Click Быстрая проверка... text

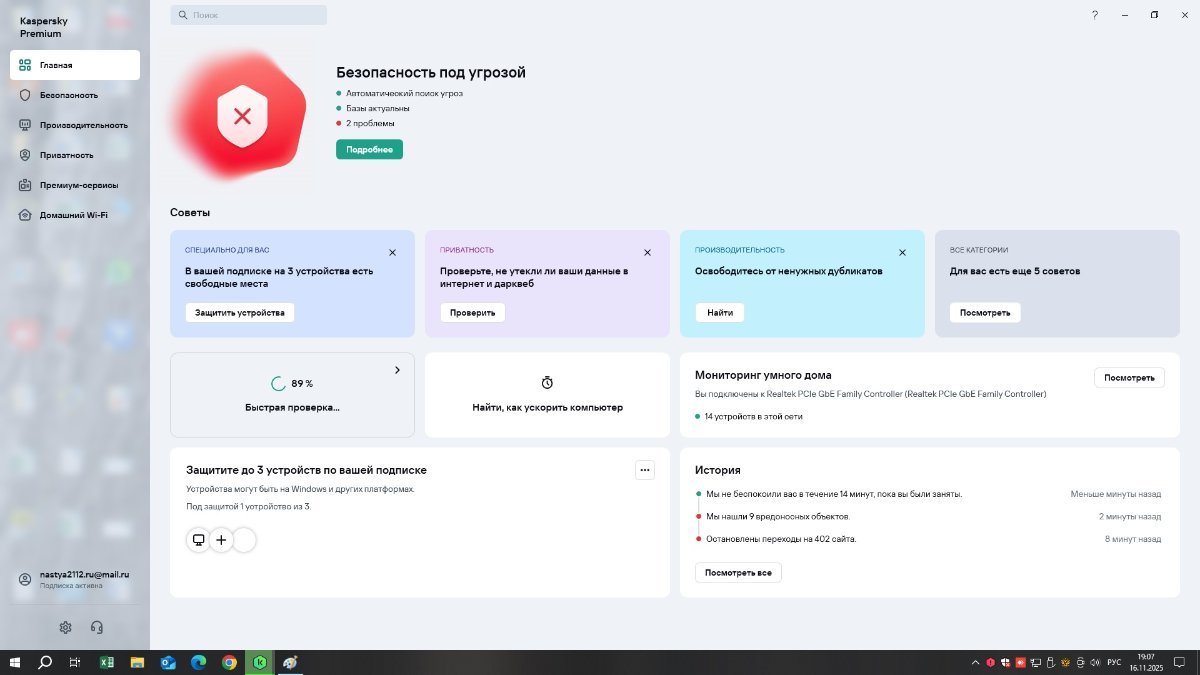(292, 408)
